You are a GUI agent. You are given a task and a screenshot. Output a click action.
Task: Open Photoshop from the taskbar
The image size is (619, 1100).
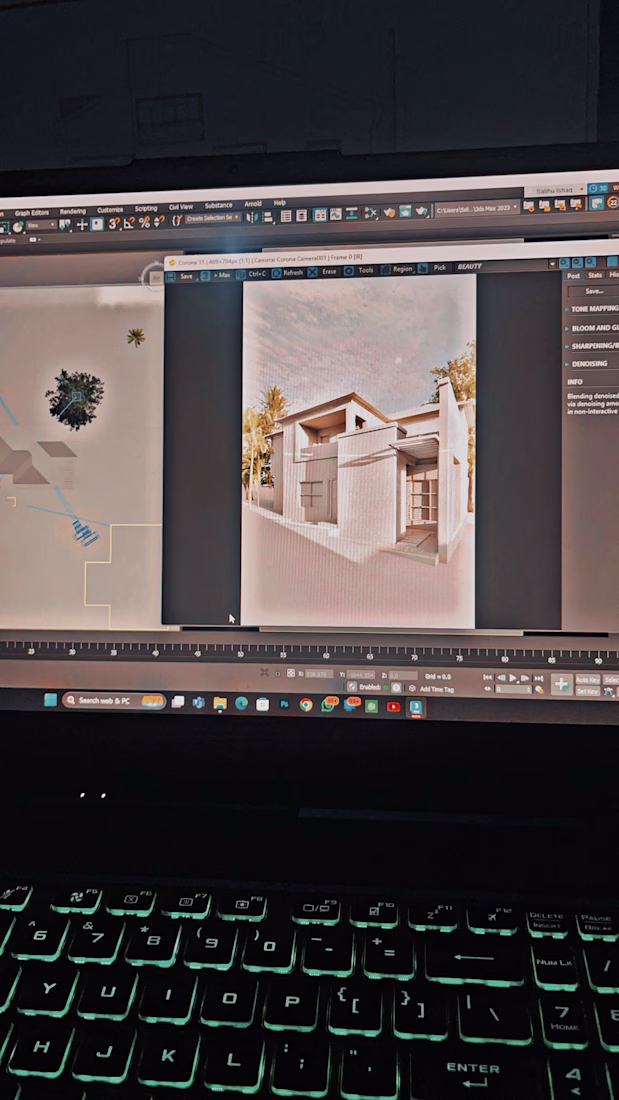point(284,704)
